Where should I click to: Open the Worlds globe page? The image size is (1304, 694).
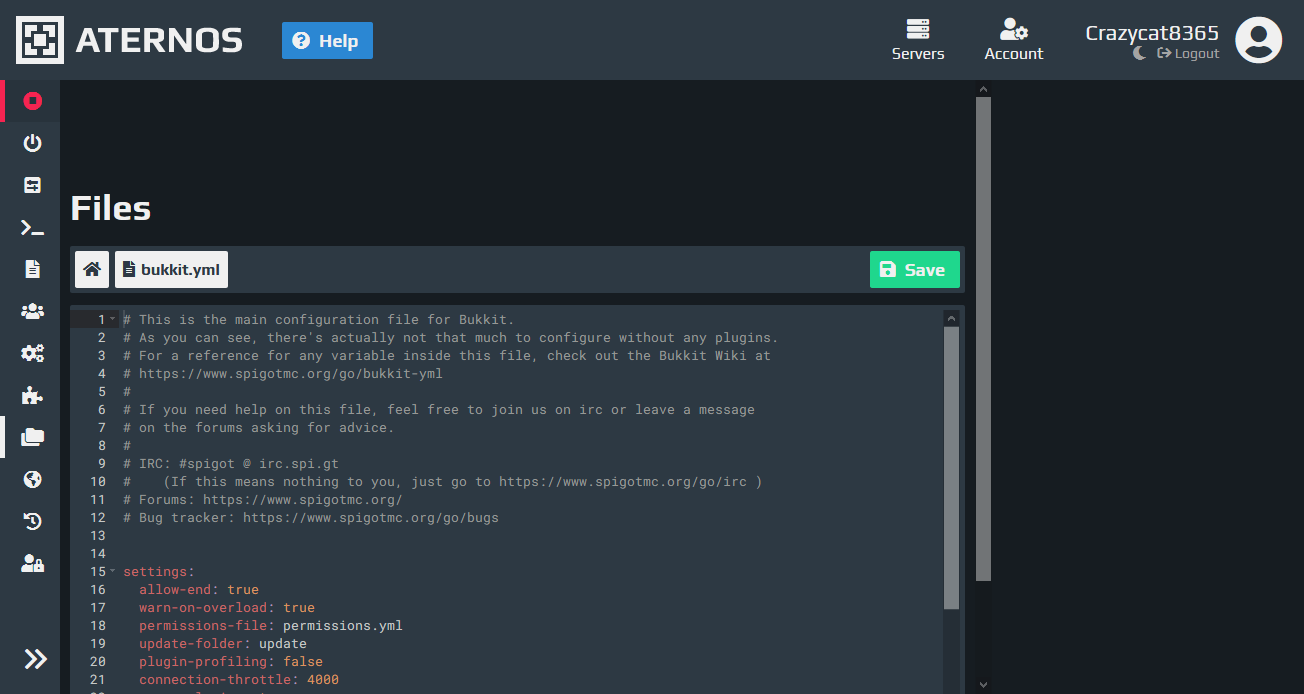click(33, 479)
